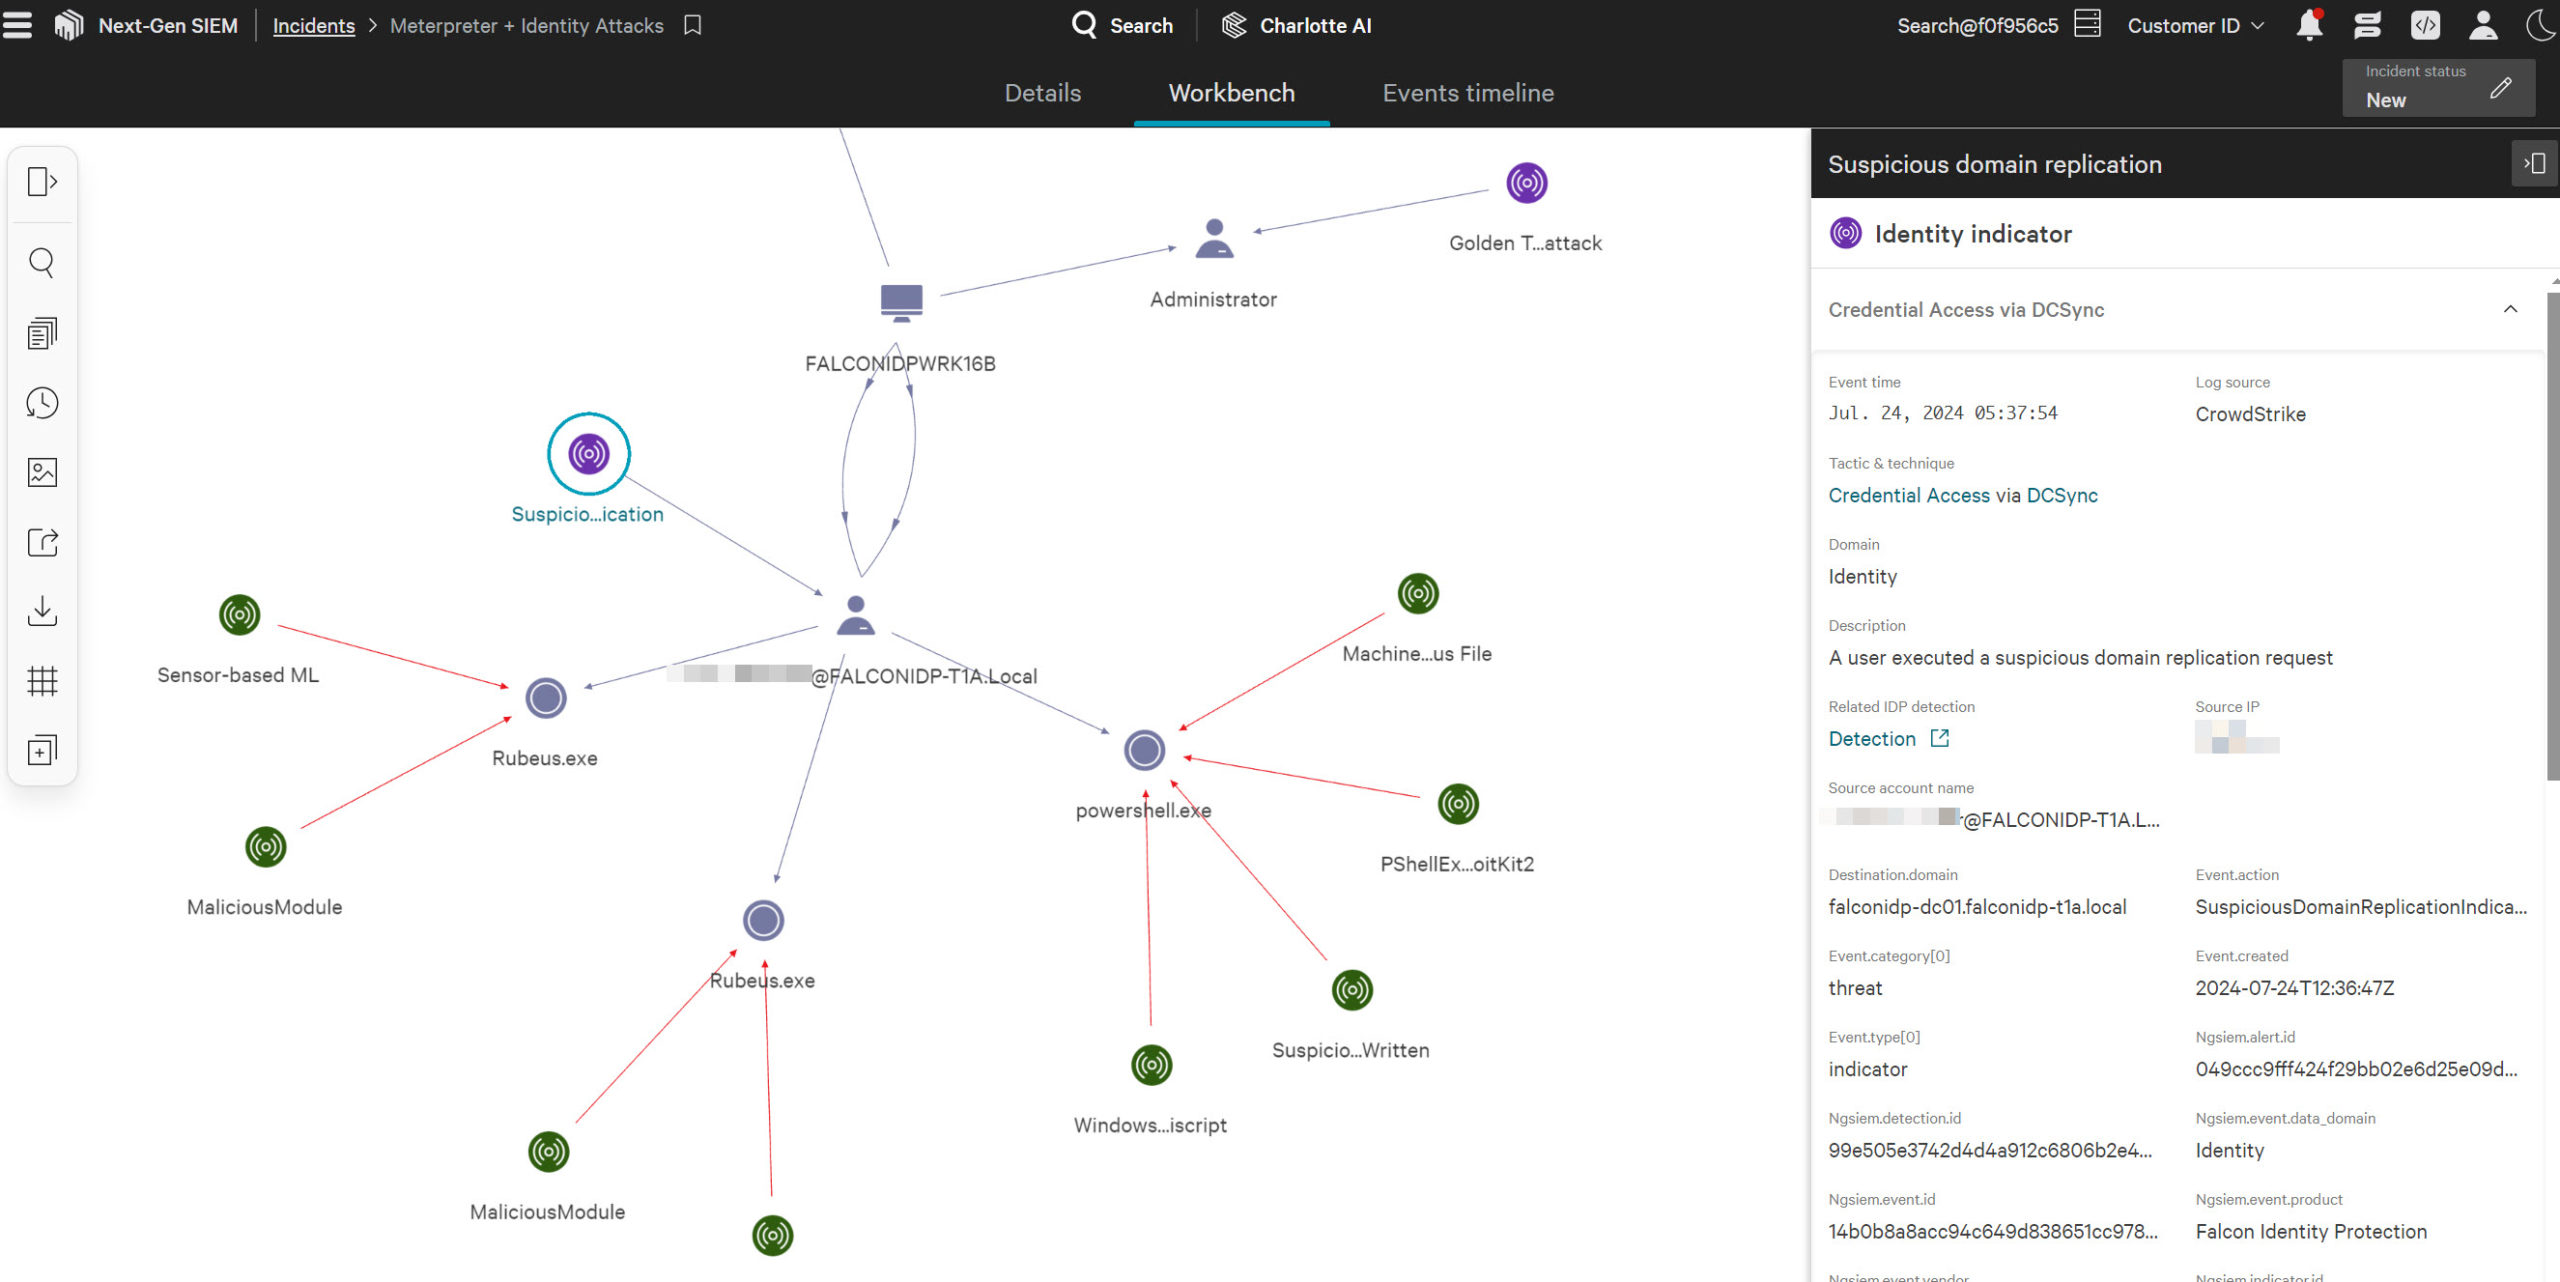Collapse the Credential Access via DCSync section
This screenshot has height=1282, width=2560.
click(x=2510, y=309)
